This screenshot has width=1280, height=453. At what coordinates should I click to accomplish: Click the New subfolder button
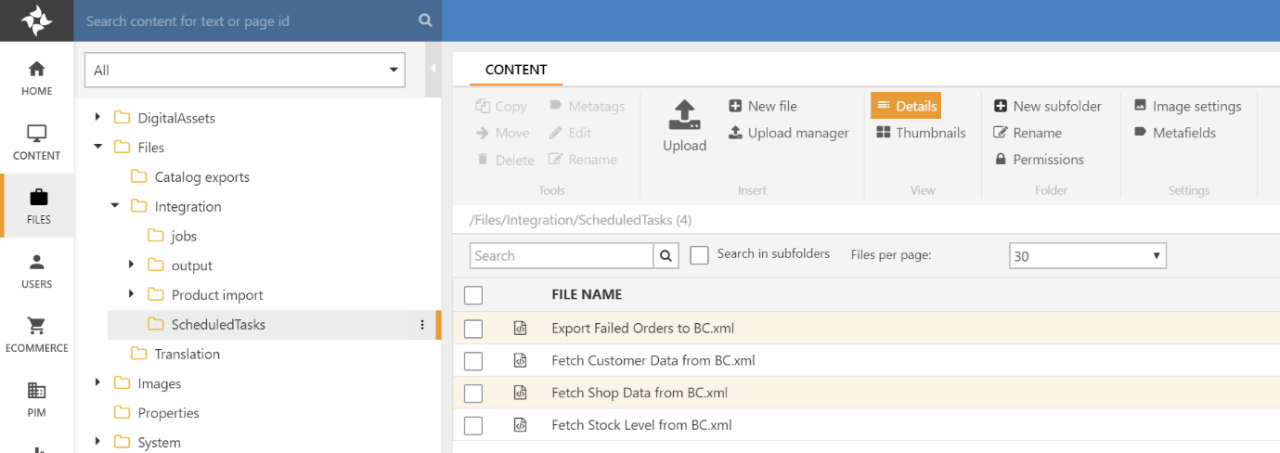[x=1047, y=106]
